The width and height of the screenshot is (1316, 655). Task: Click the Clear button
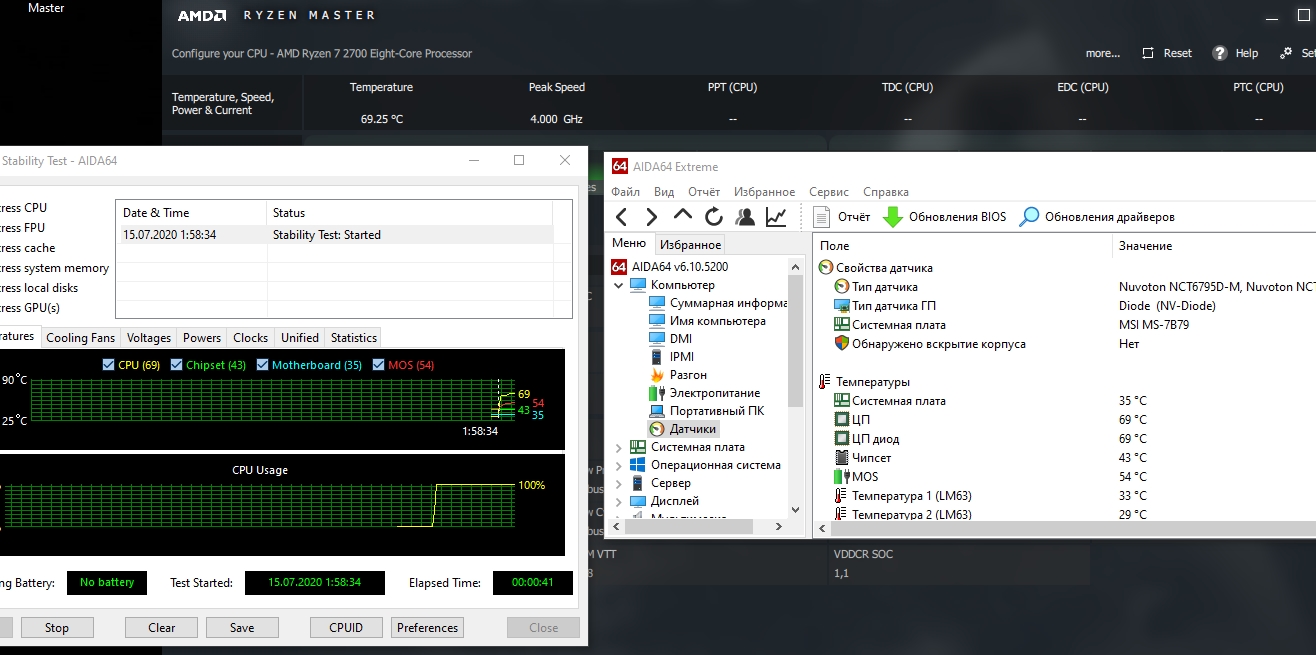[x=162, y=628]
